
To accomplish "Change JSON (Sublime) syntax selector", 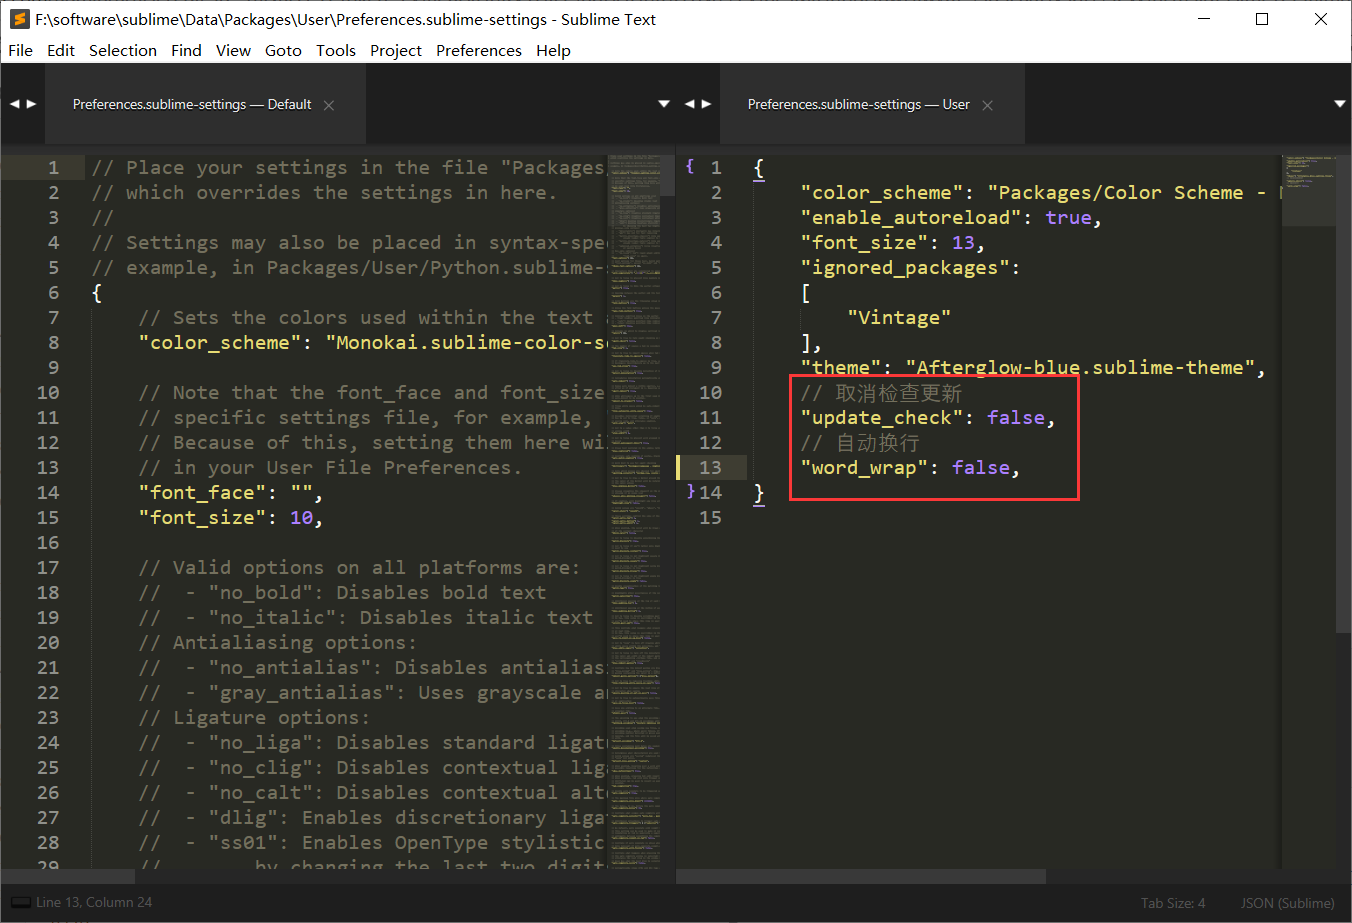I will 1288,903.
